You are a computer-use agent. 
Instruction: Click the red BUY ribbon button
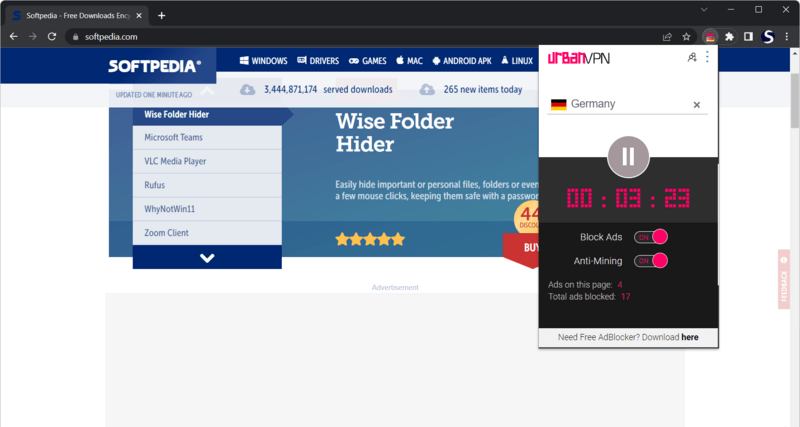522,249
